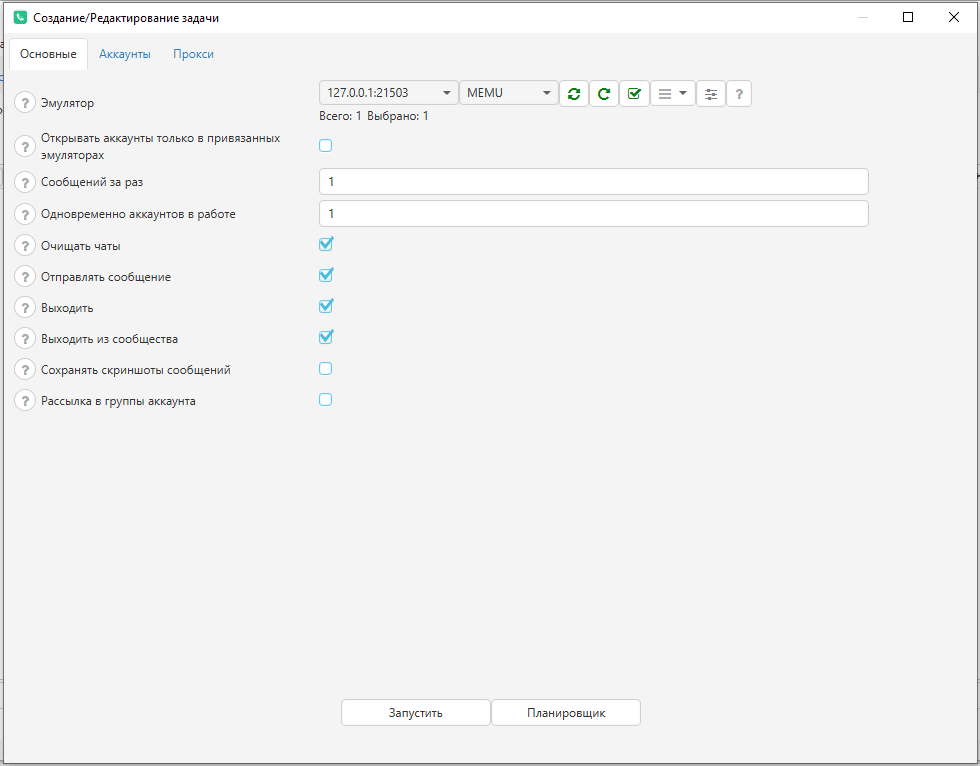Screen dimensions: 980x766
Task: Uncheck the Выходить checkbox
Action: coord(326,306)
